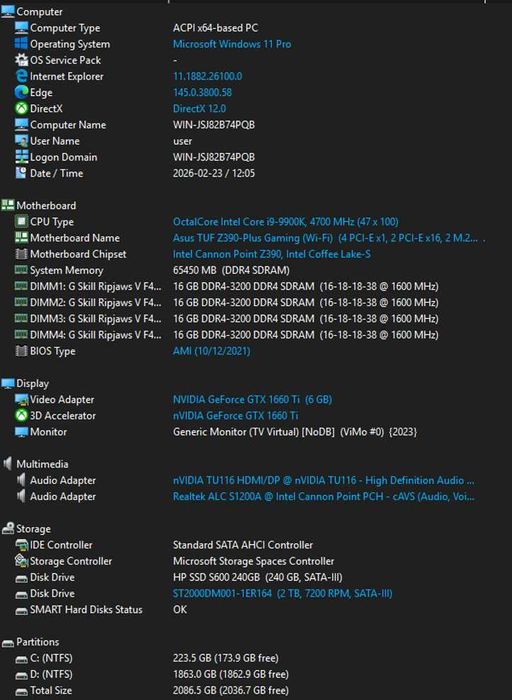Open the 3D Accelerator nVIDIA GeForce GTX 1660 Ti link
512x700 pixels.
pos(235,415)
